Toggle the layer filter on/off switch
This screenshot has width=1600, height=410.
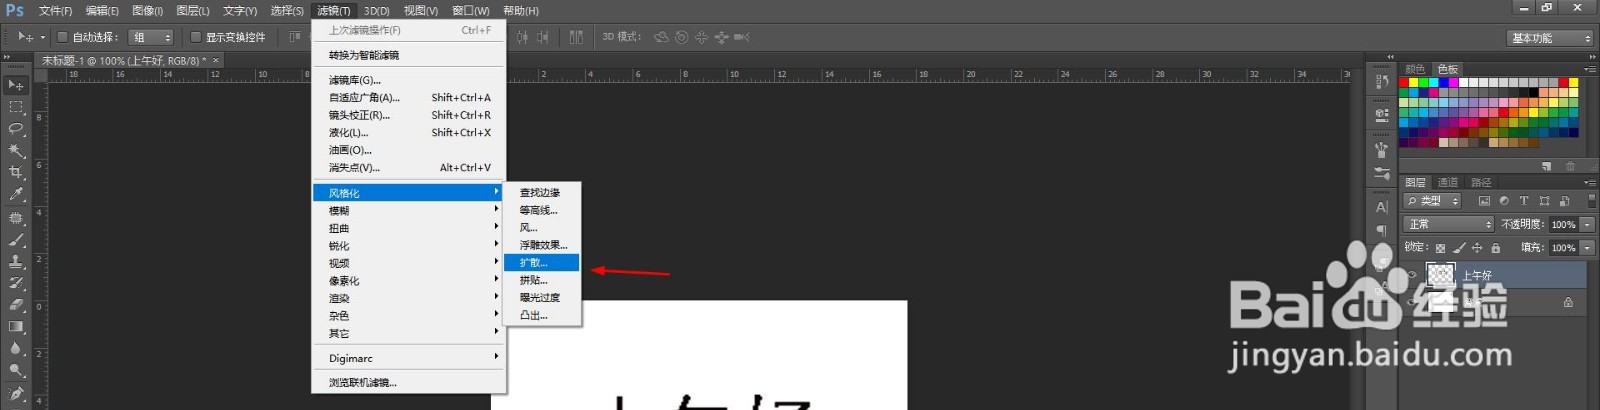click(x=1591, y=201)
